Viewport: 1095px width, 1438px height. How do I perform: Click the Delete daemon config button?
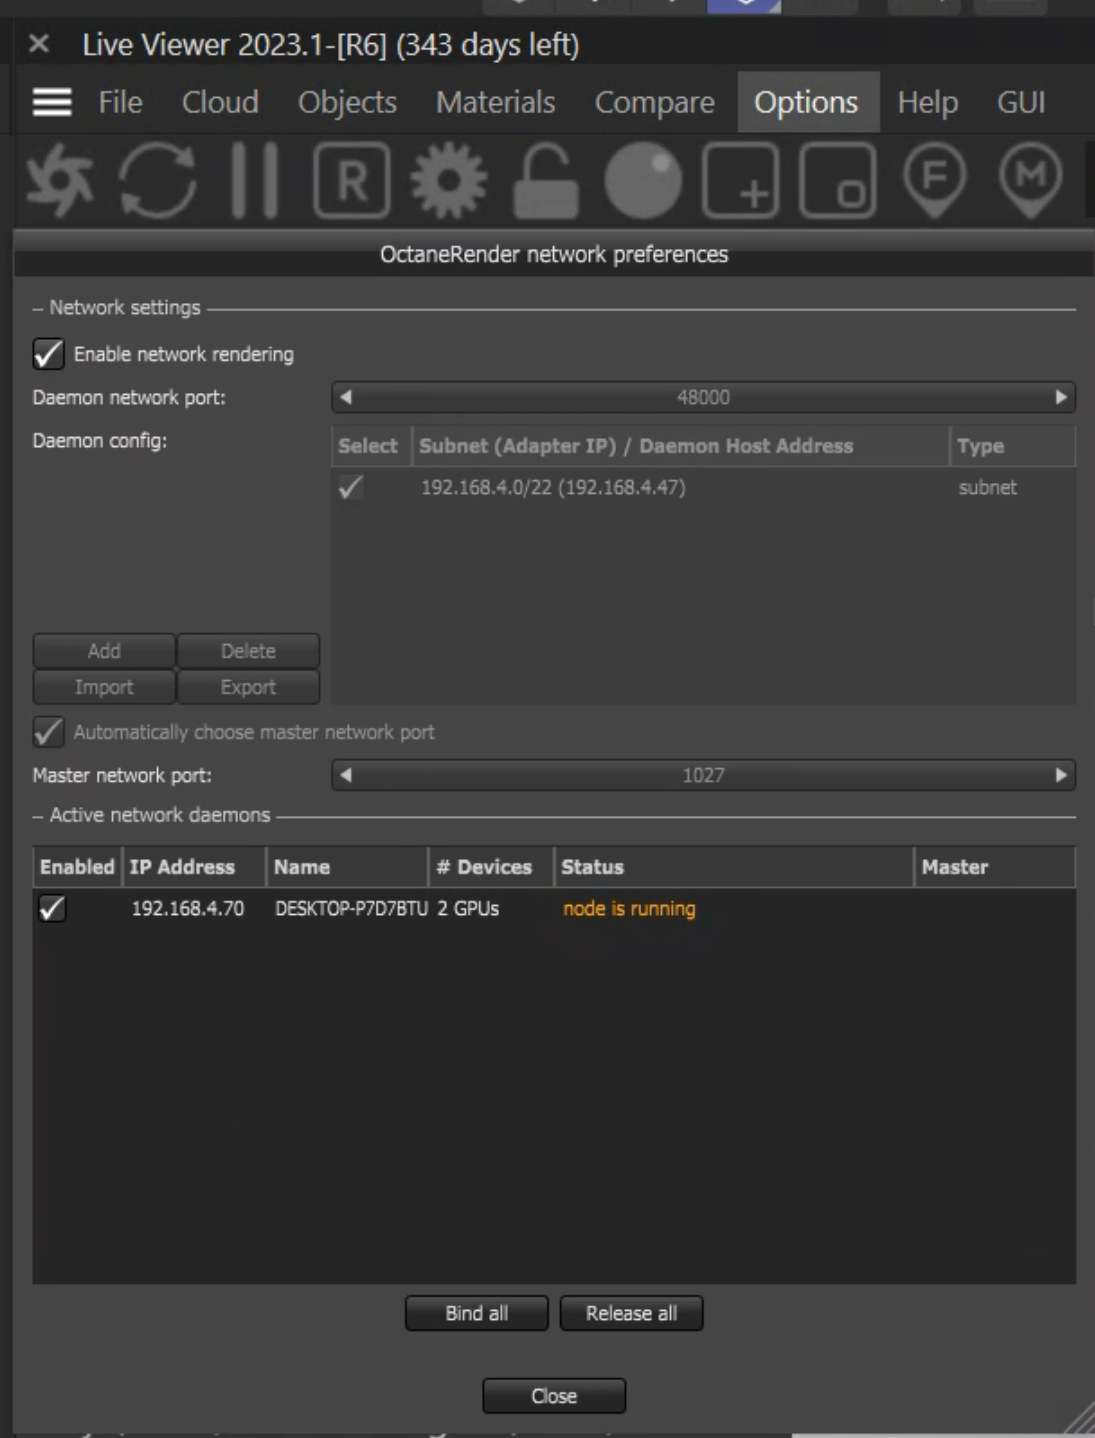tap(248, 651)
